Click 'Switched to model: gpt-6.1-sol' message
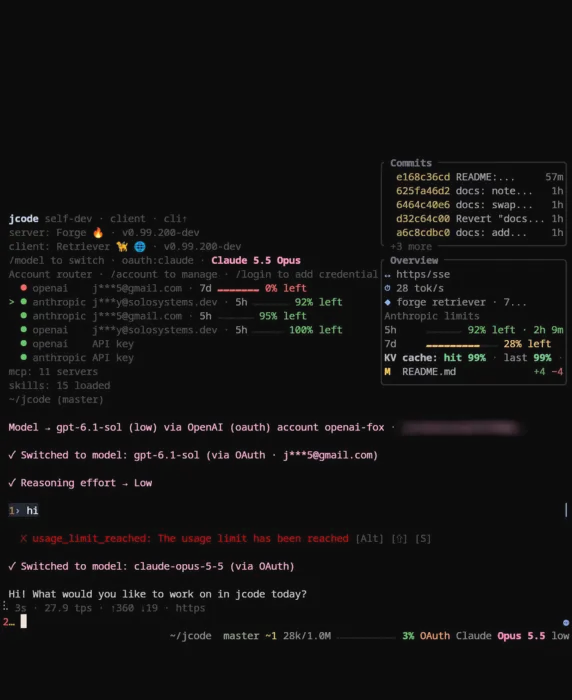Screen dimensions: 572x700 click(x=193, y=455)
